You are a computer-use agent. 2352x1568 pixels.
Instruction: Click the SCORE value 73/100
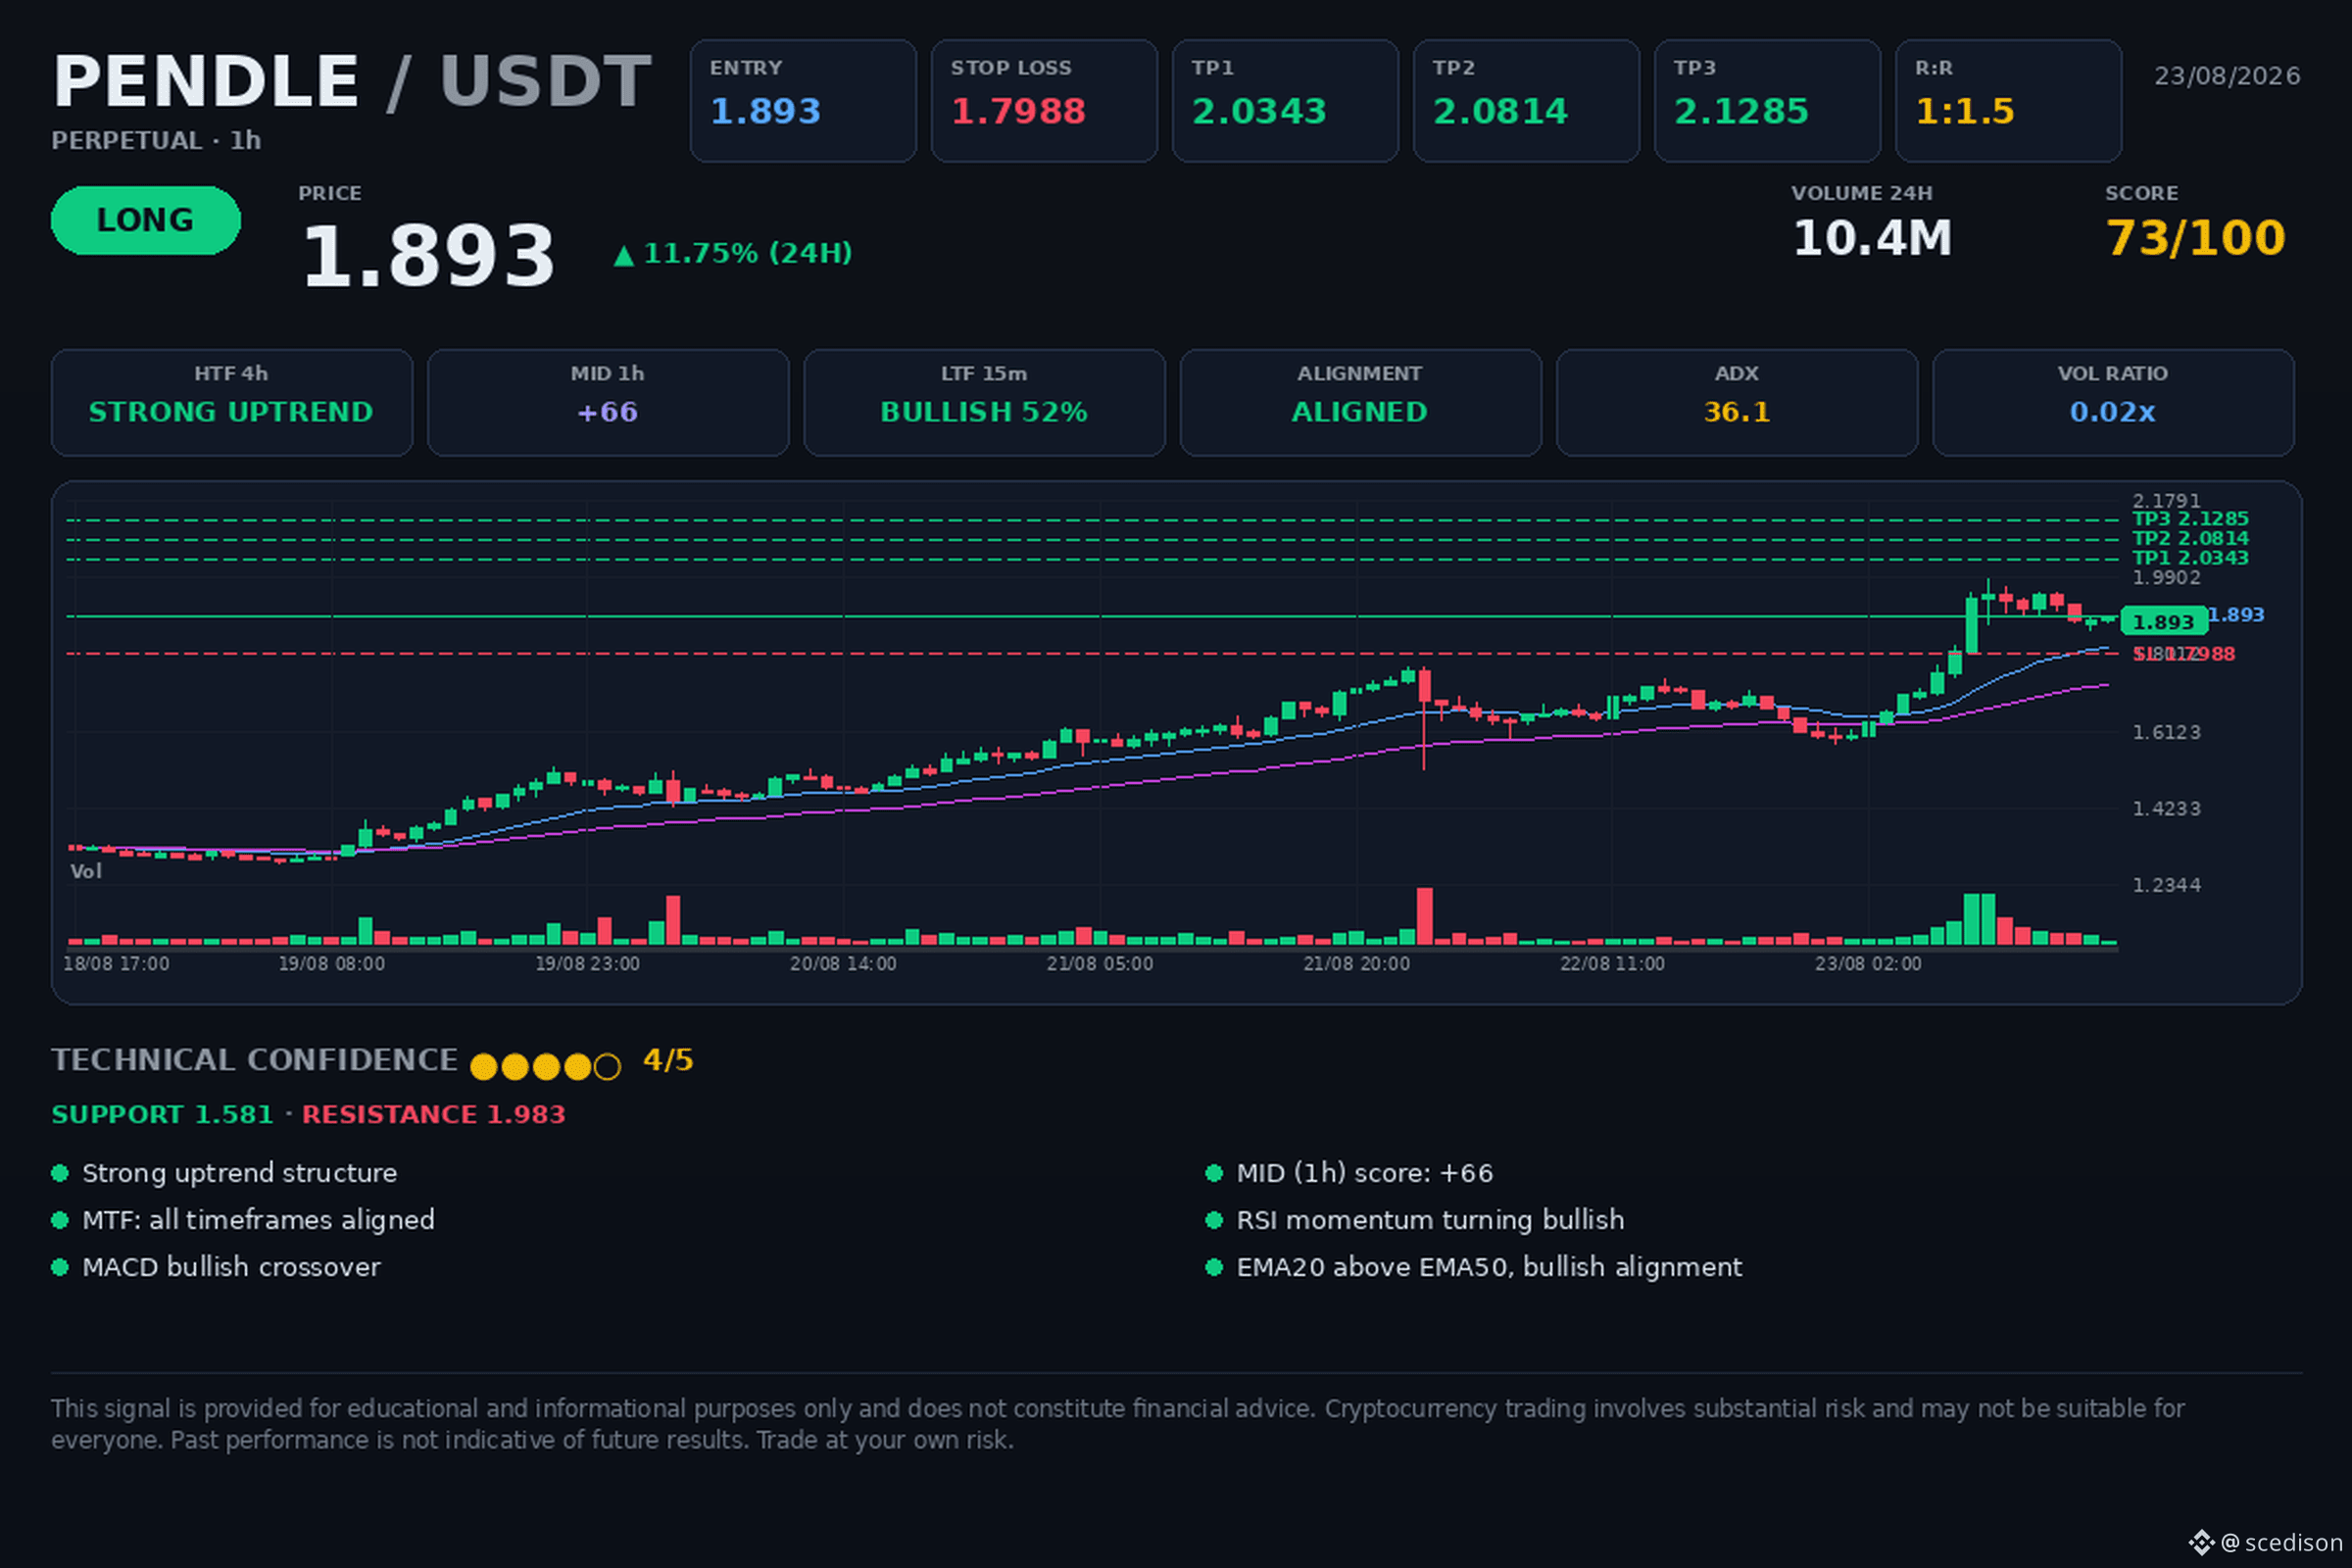[x=2196, y=238]
